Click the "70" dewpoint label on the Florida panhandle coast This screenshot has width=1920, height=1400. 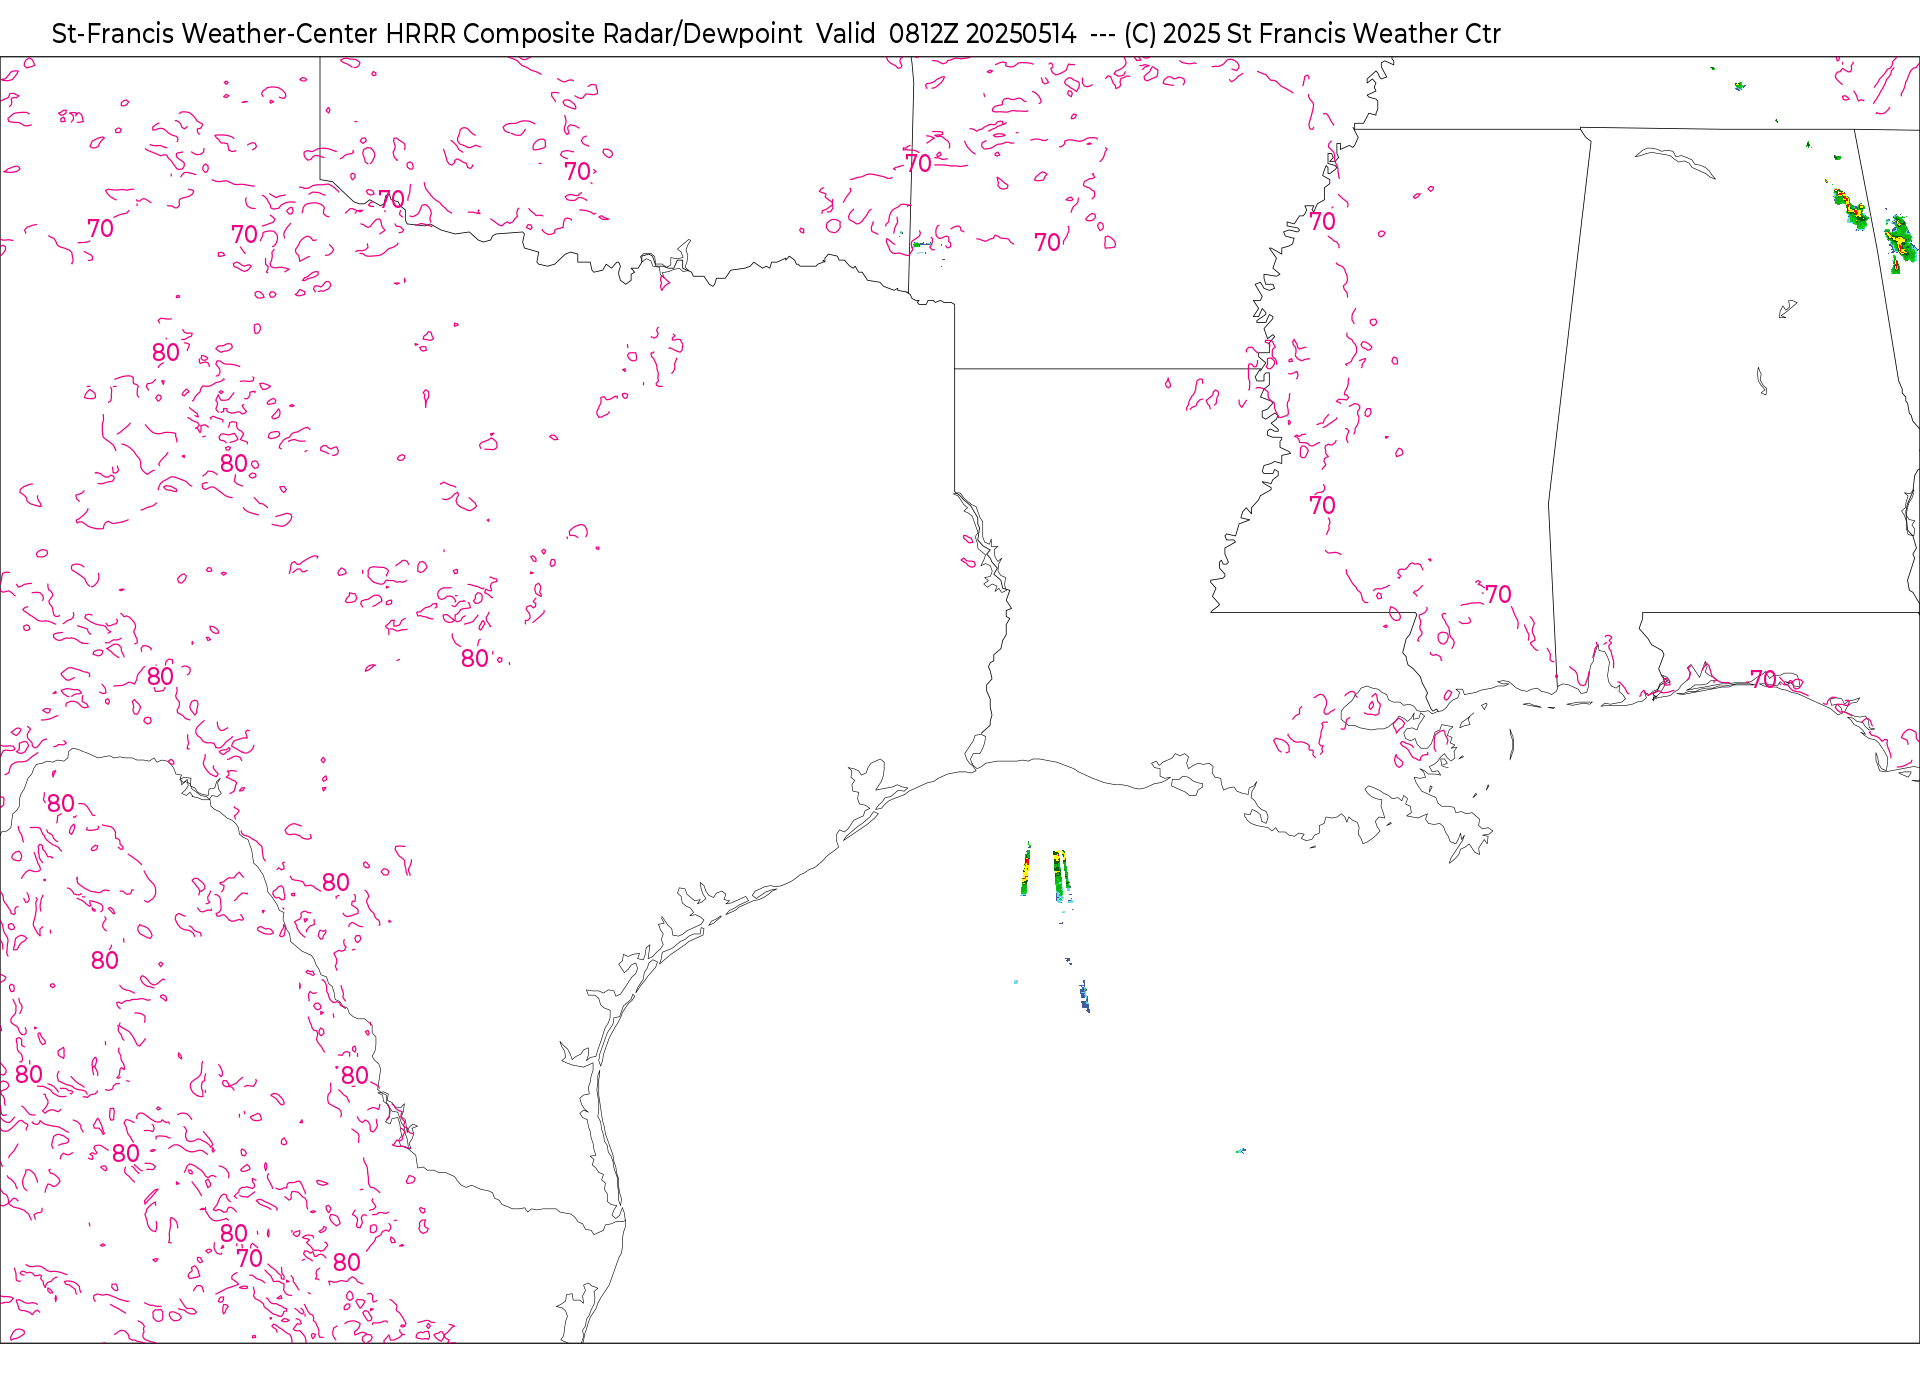coord(1763,679)
